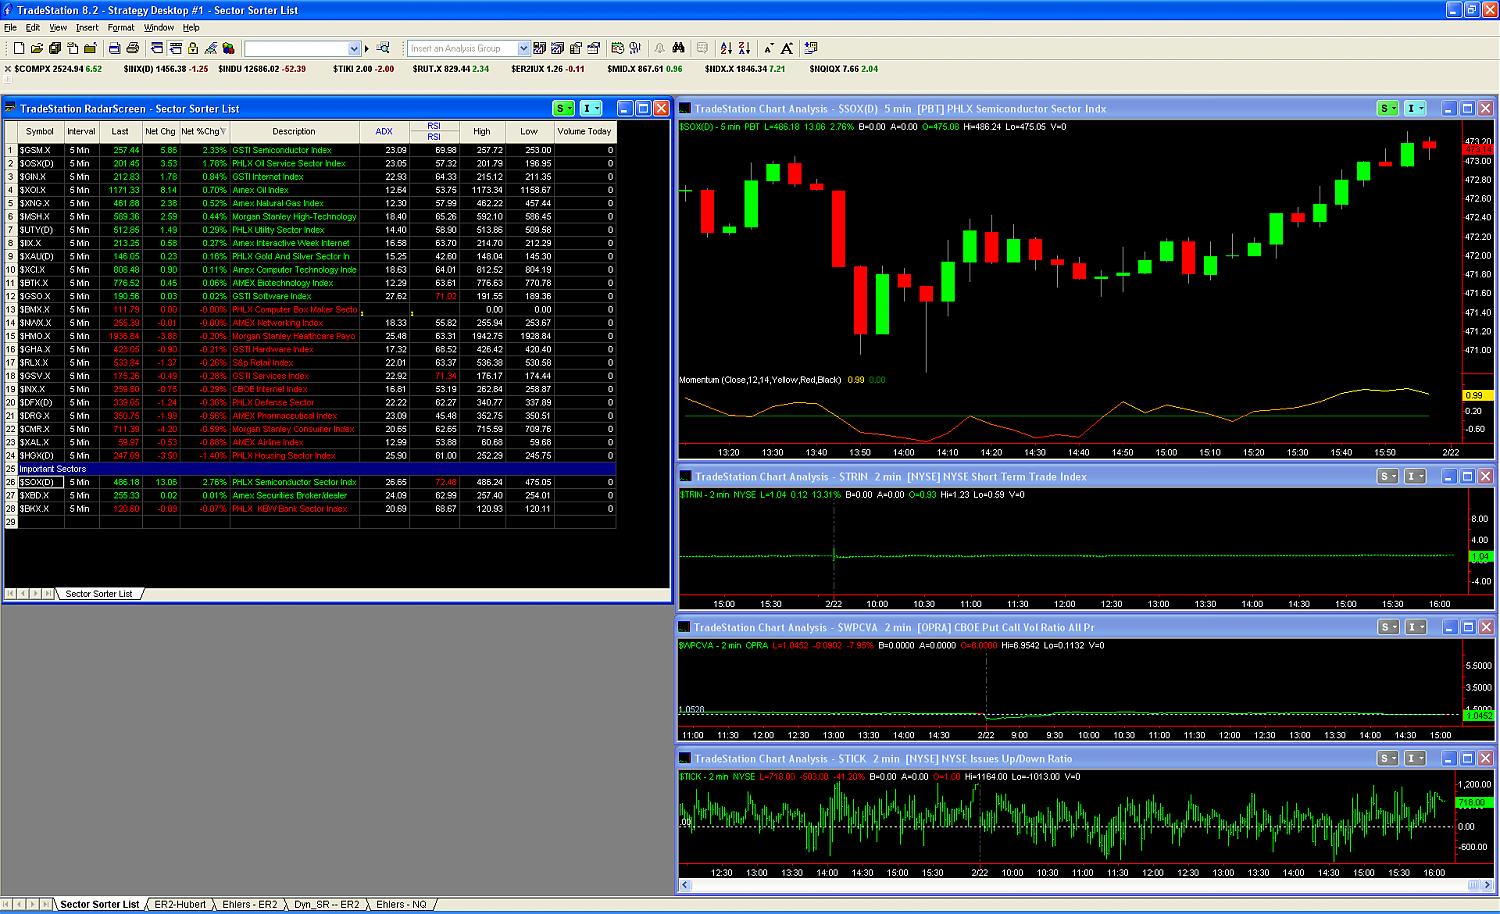Viewport: 1500px width, 914px height.
Task: Click the calendar schedule toolbar icon
Action: [618, 48]
